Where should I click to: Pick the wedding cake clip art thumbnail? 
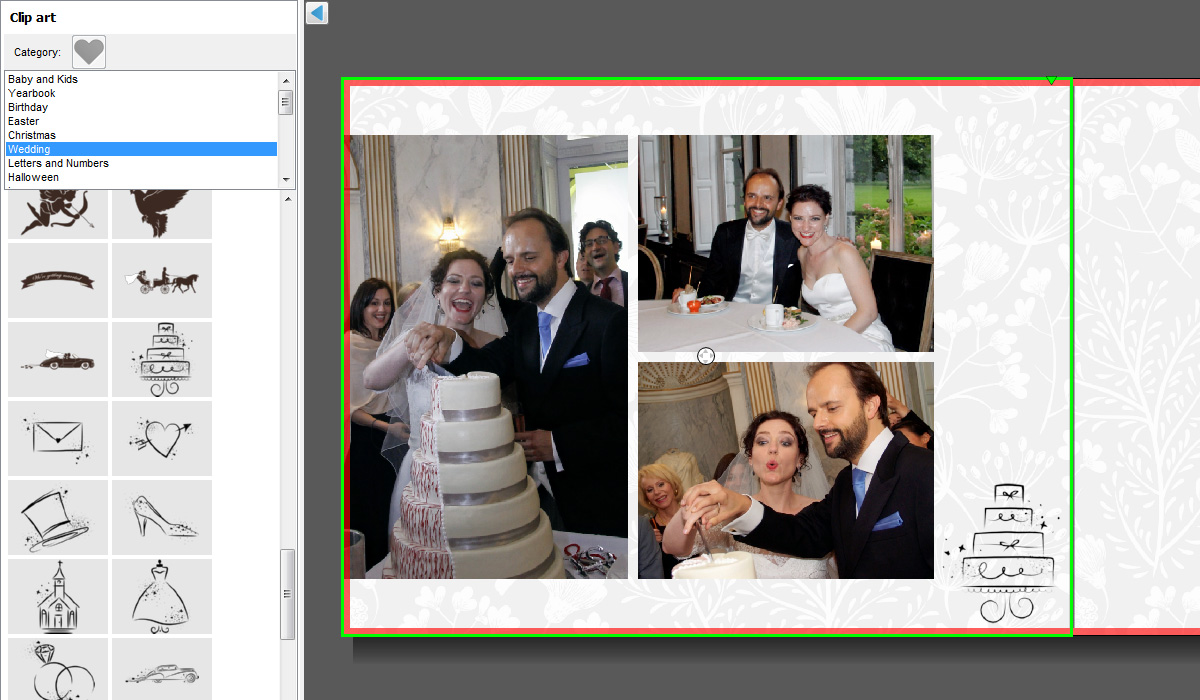click(161, 360)
